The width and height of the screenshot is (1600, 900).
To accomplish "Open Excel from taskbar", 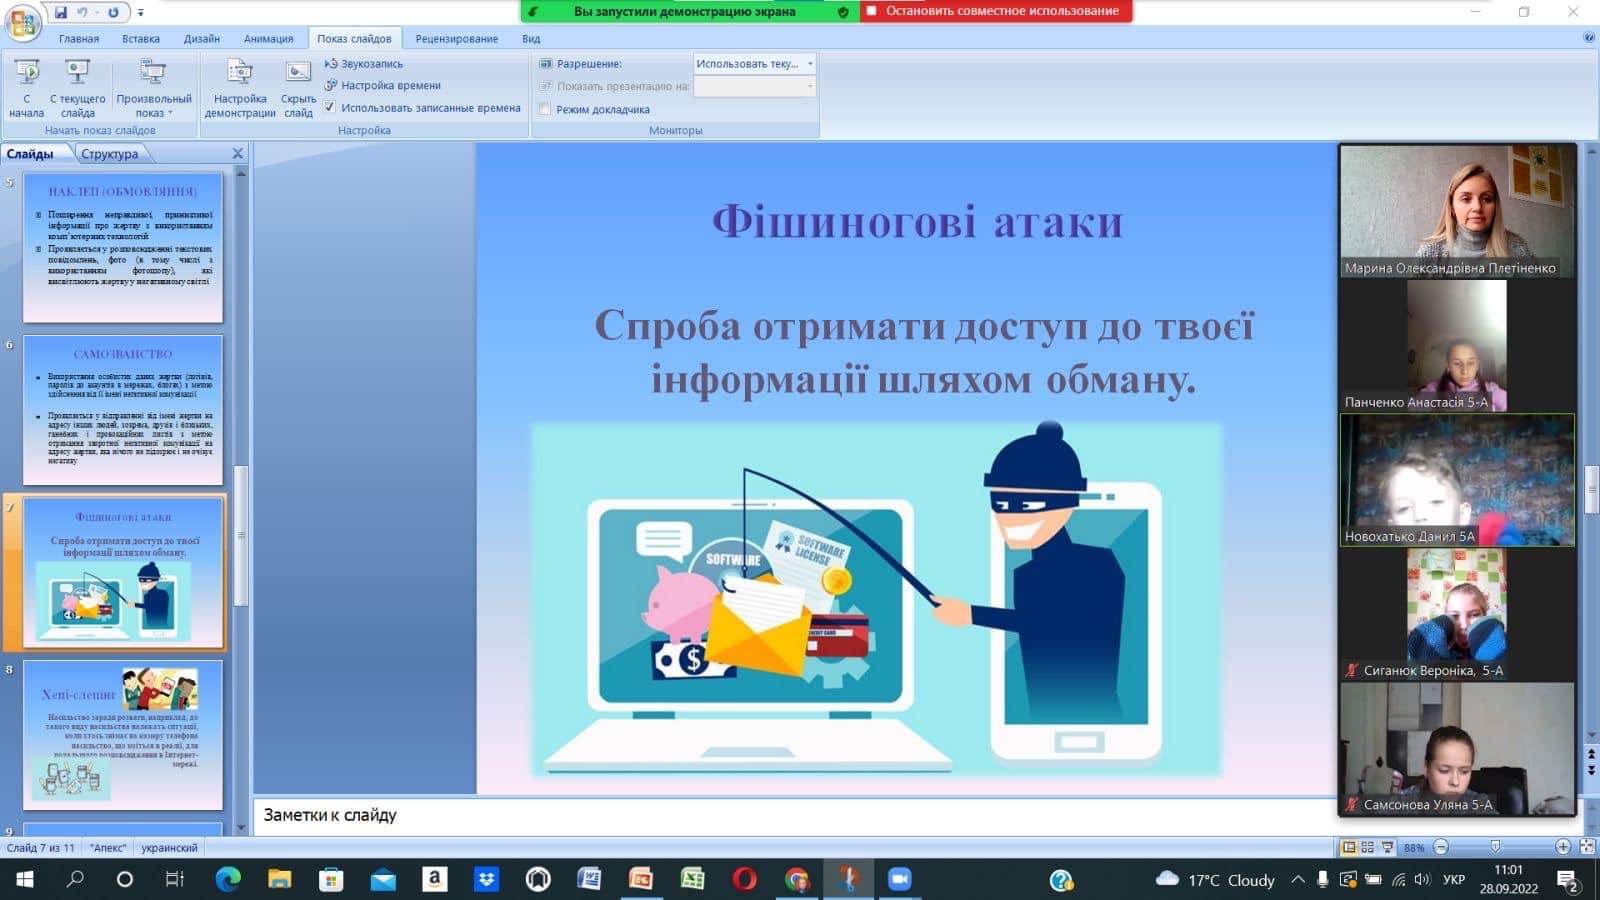I will 692,879.
